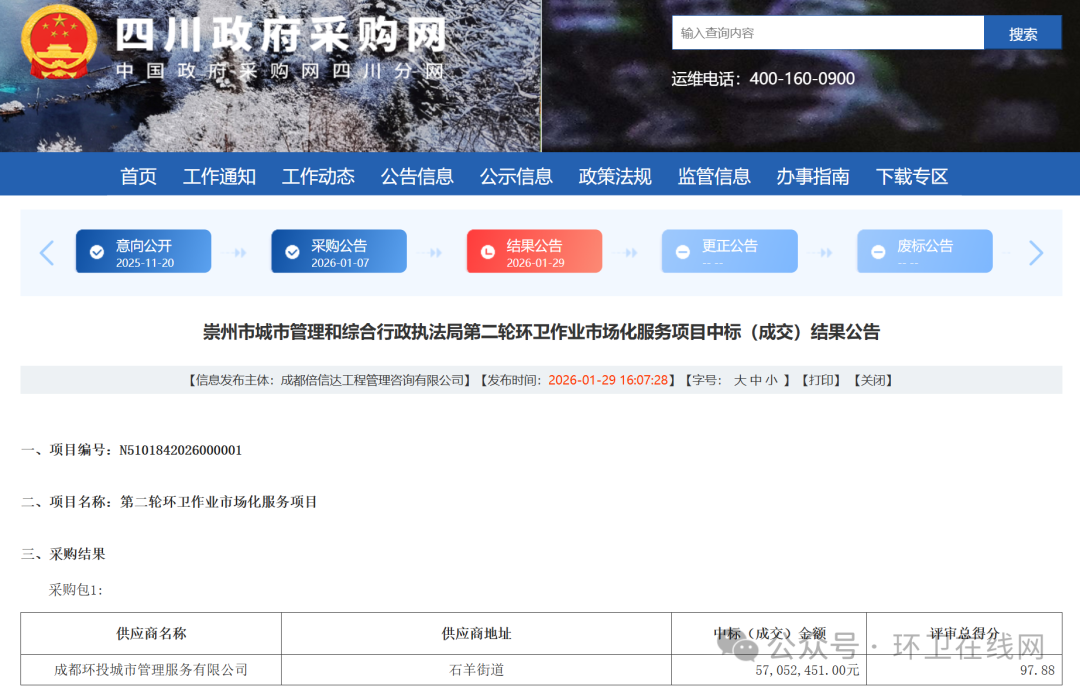Focus the 输入查询内容 search field
The image size is (1080, 690).
tap(828, 33)
